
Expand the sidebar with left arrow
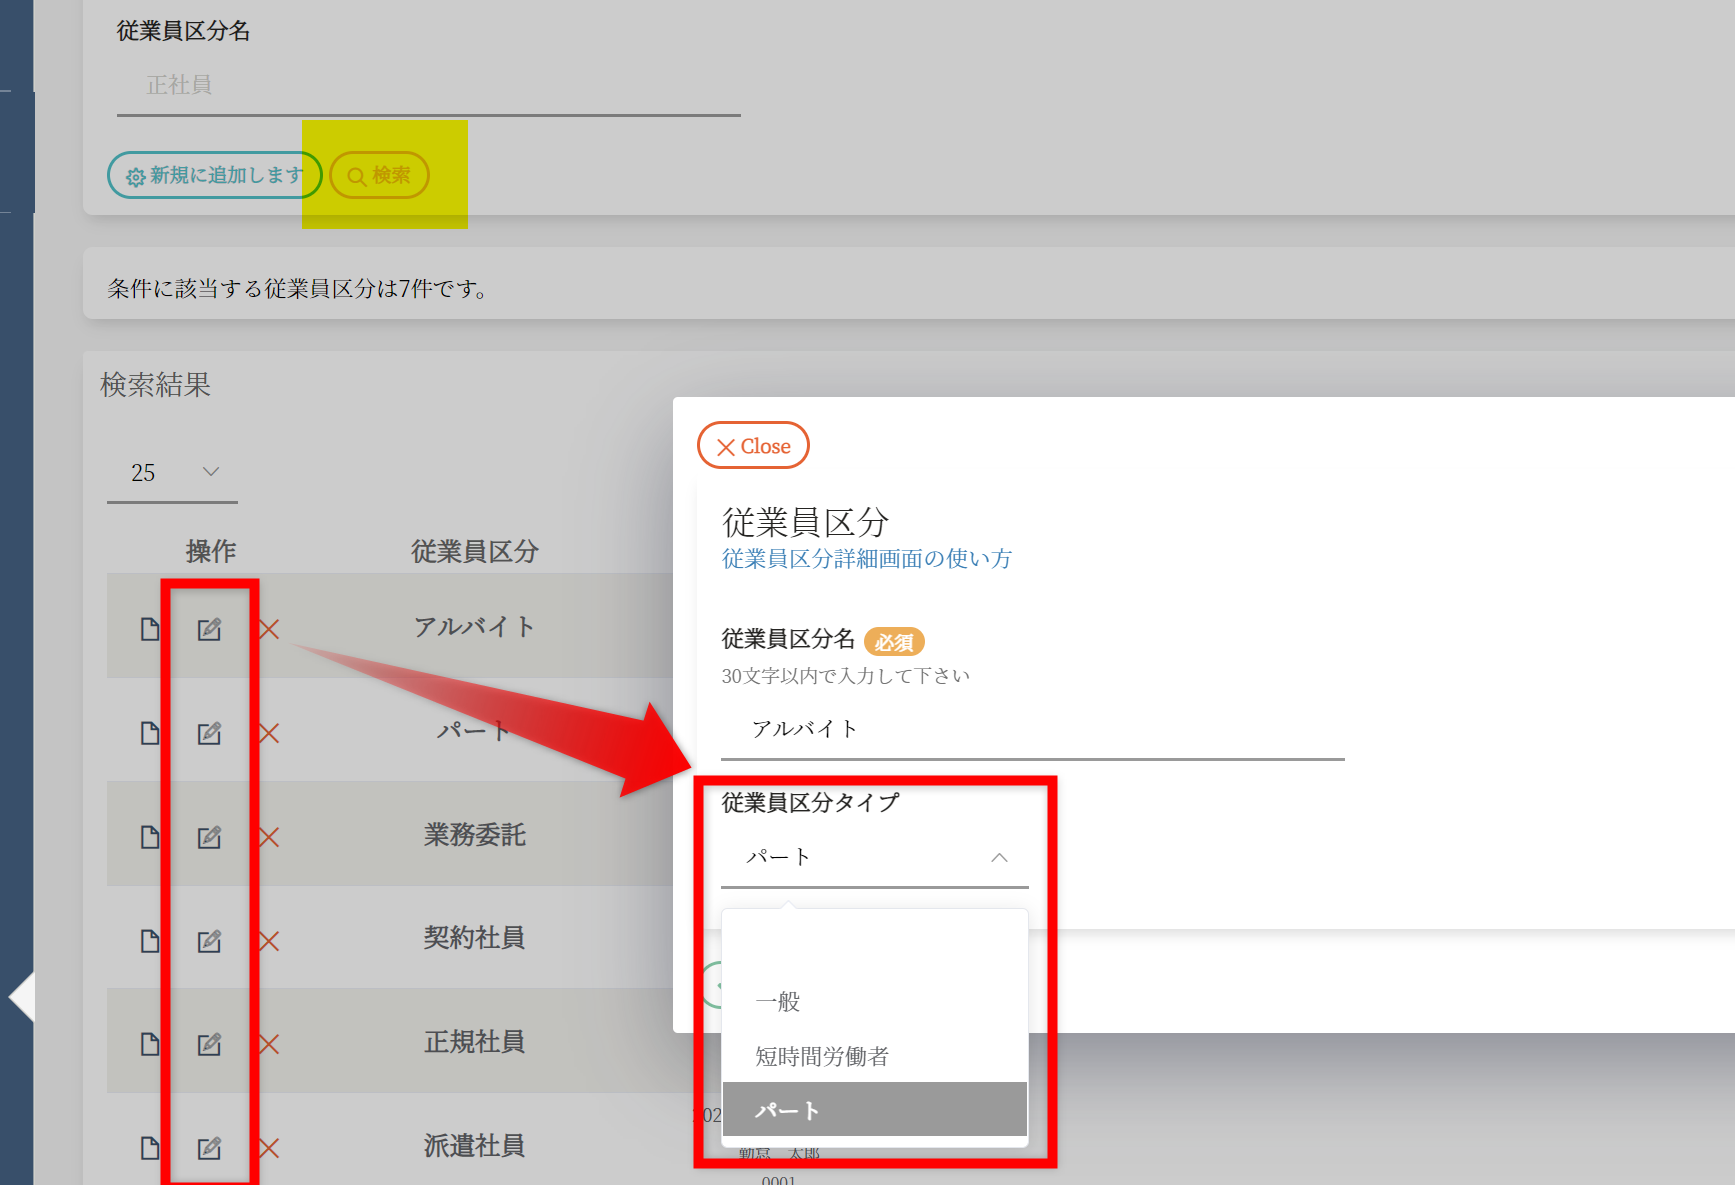pyautogui.click(x=22, y=997)
